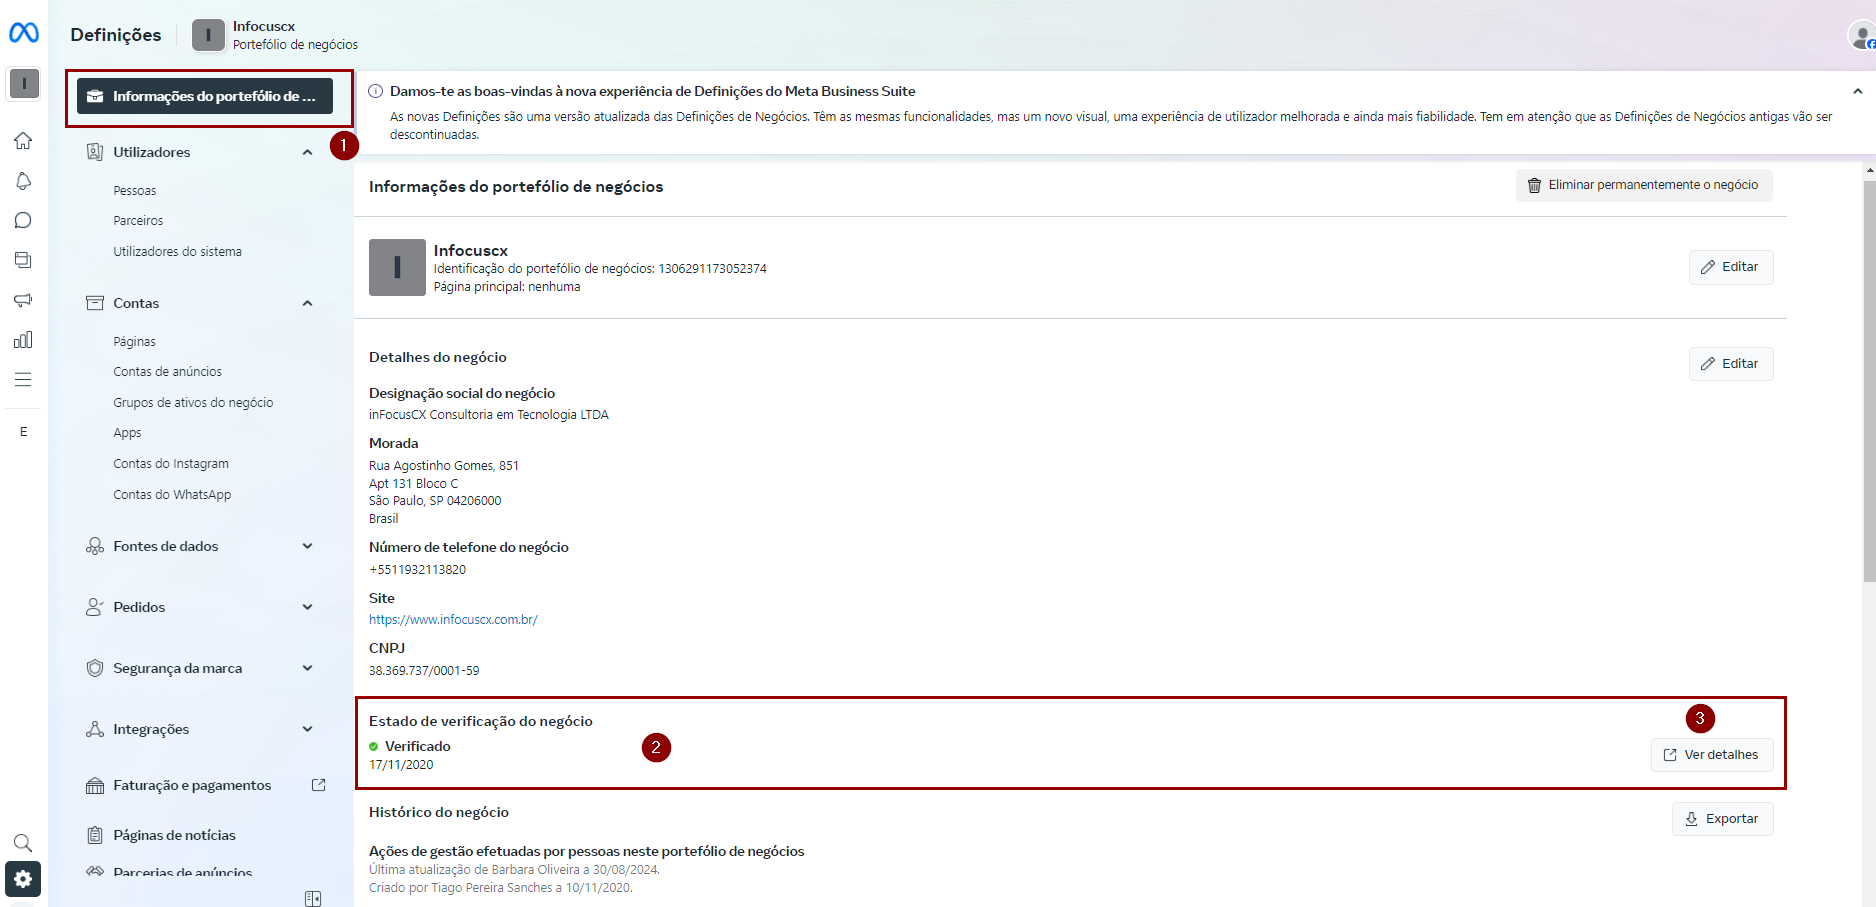Open Contas de anúncios menu item
1876x907 pixels.
[167, 372]
